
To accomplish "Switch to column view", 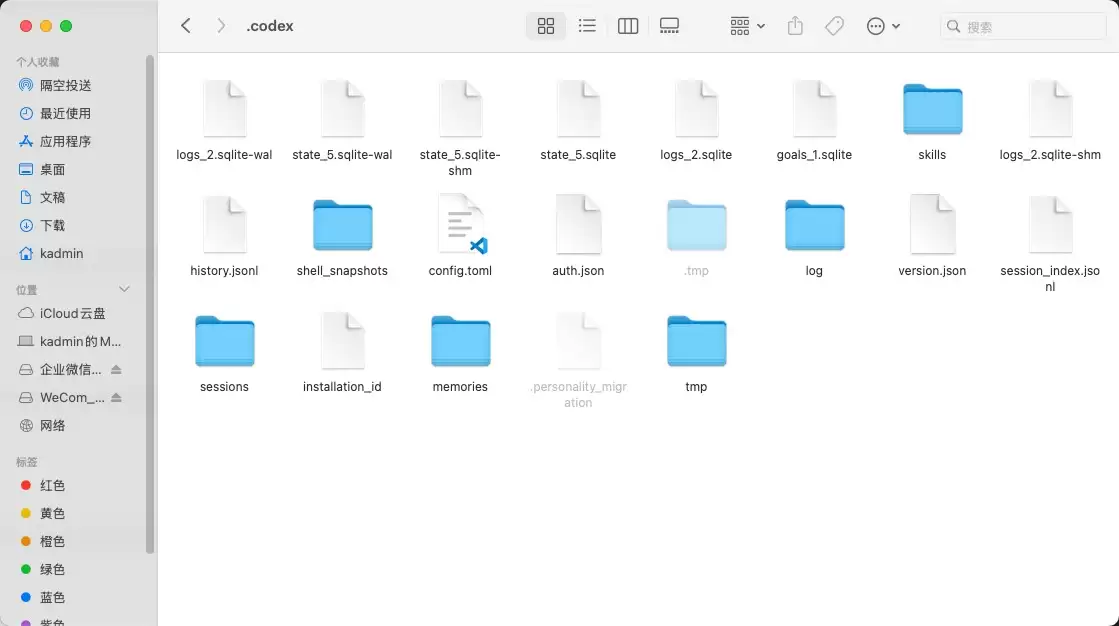I will 628,26.
